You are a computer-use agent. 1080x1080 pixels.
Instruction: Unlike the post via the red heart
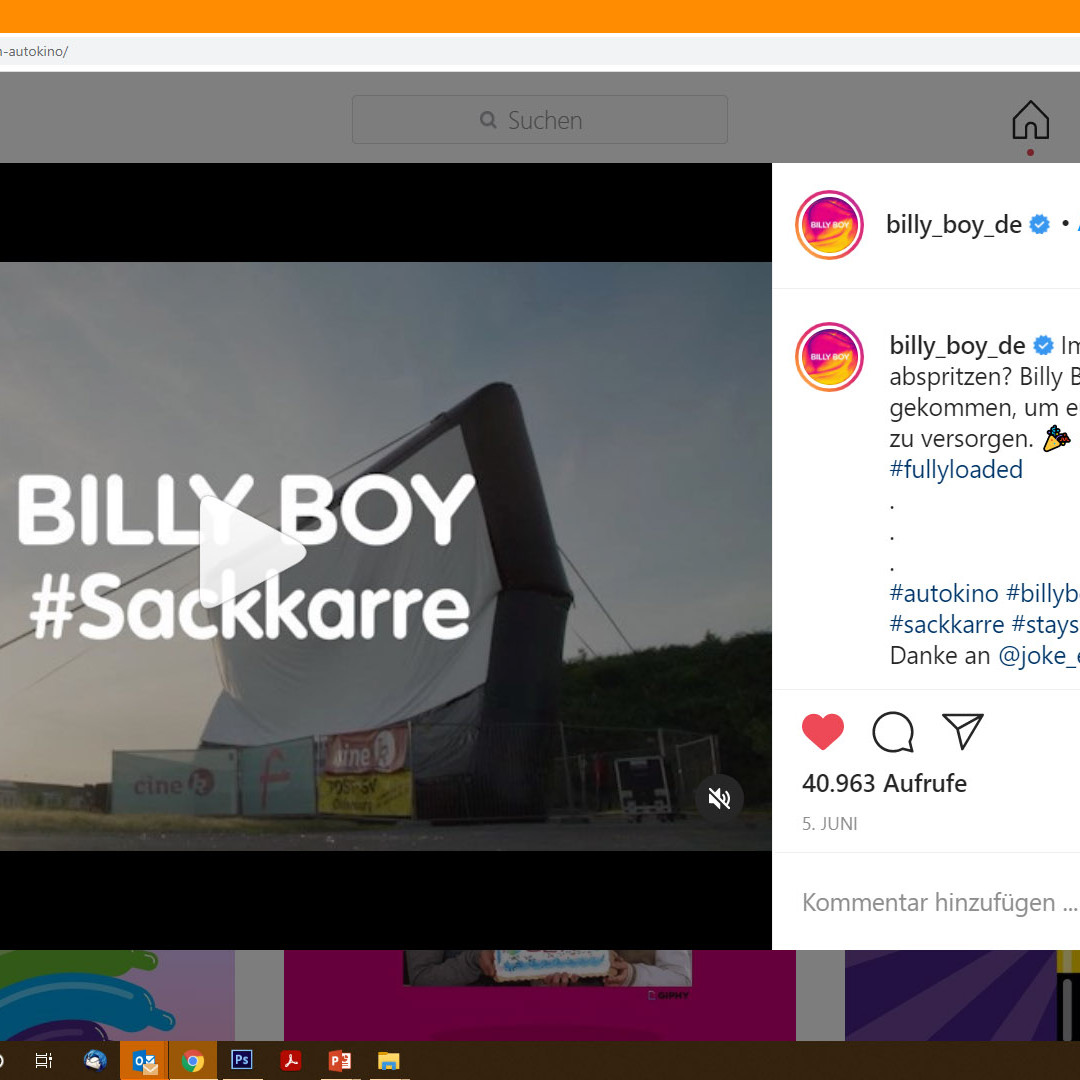(x=822, y=731)
